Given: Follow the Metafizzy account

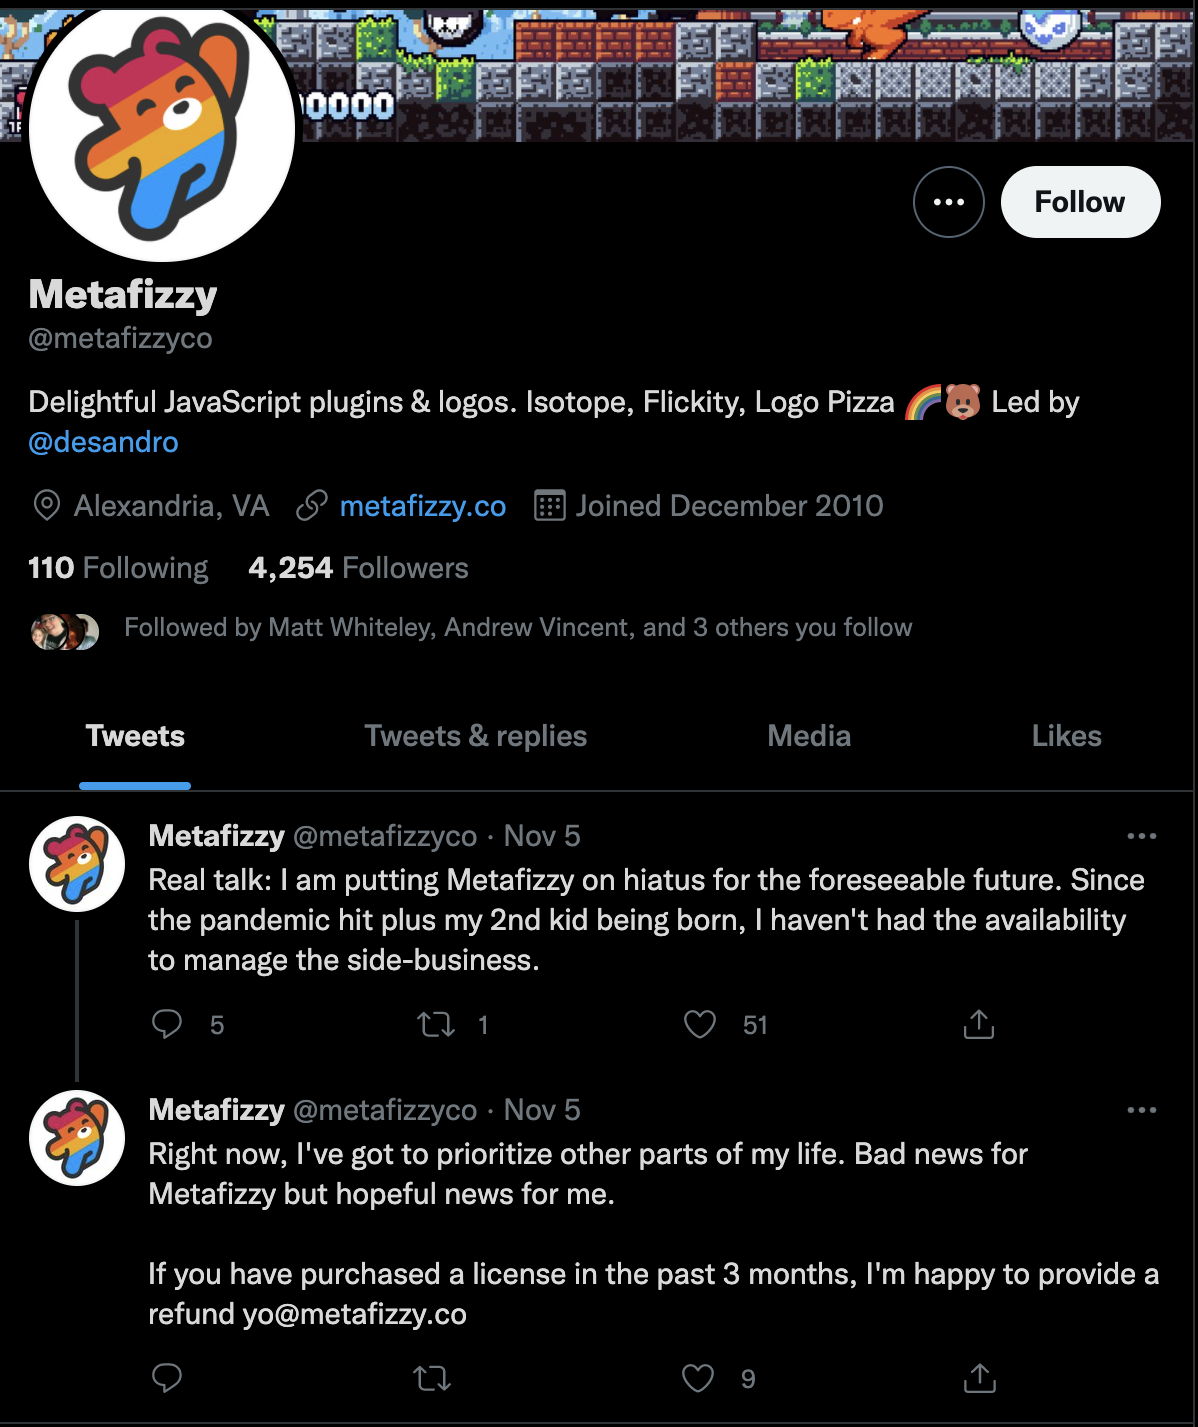Looking at the screenshot, I should [1080, 201].
